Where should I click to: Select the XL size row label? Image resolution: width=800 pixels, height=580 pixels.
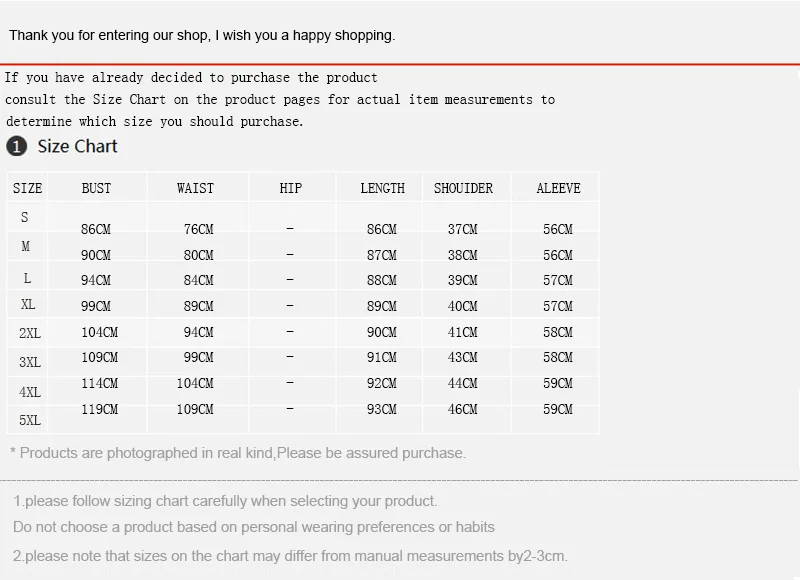(x=28, y=305)
